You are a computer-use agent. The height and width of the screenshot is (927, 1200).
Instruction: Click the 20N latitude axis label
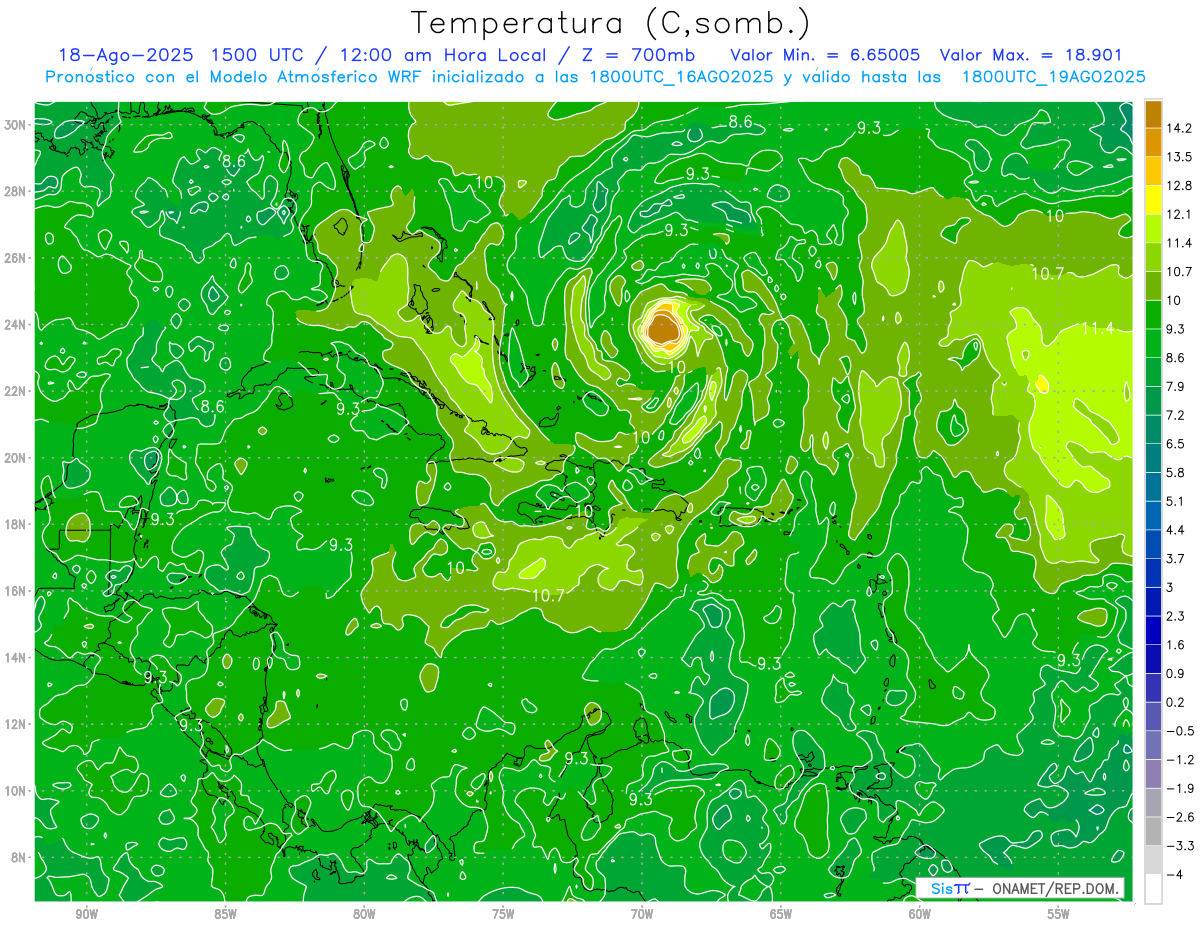16,458
